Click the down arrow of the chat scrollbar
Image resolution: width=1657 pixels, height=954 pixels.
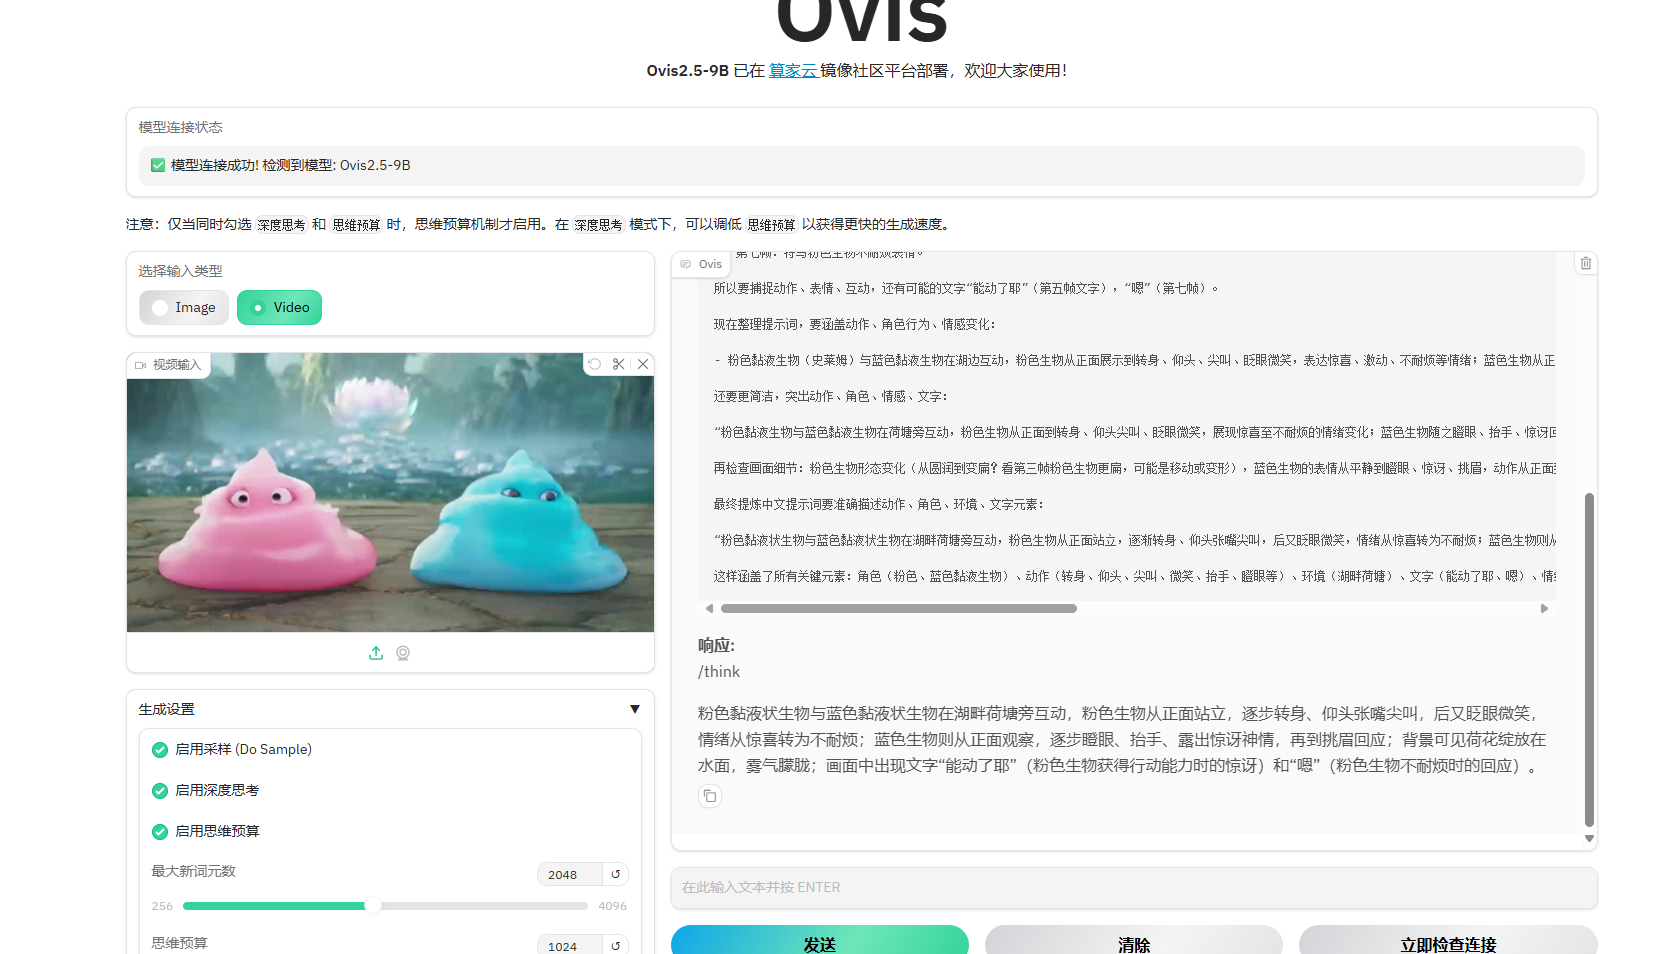click(x=1589, y=839)
